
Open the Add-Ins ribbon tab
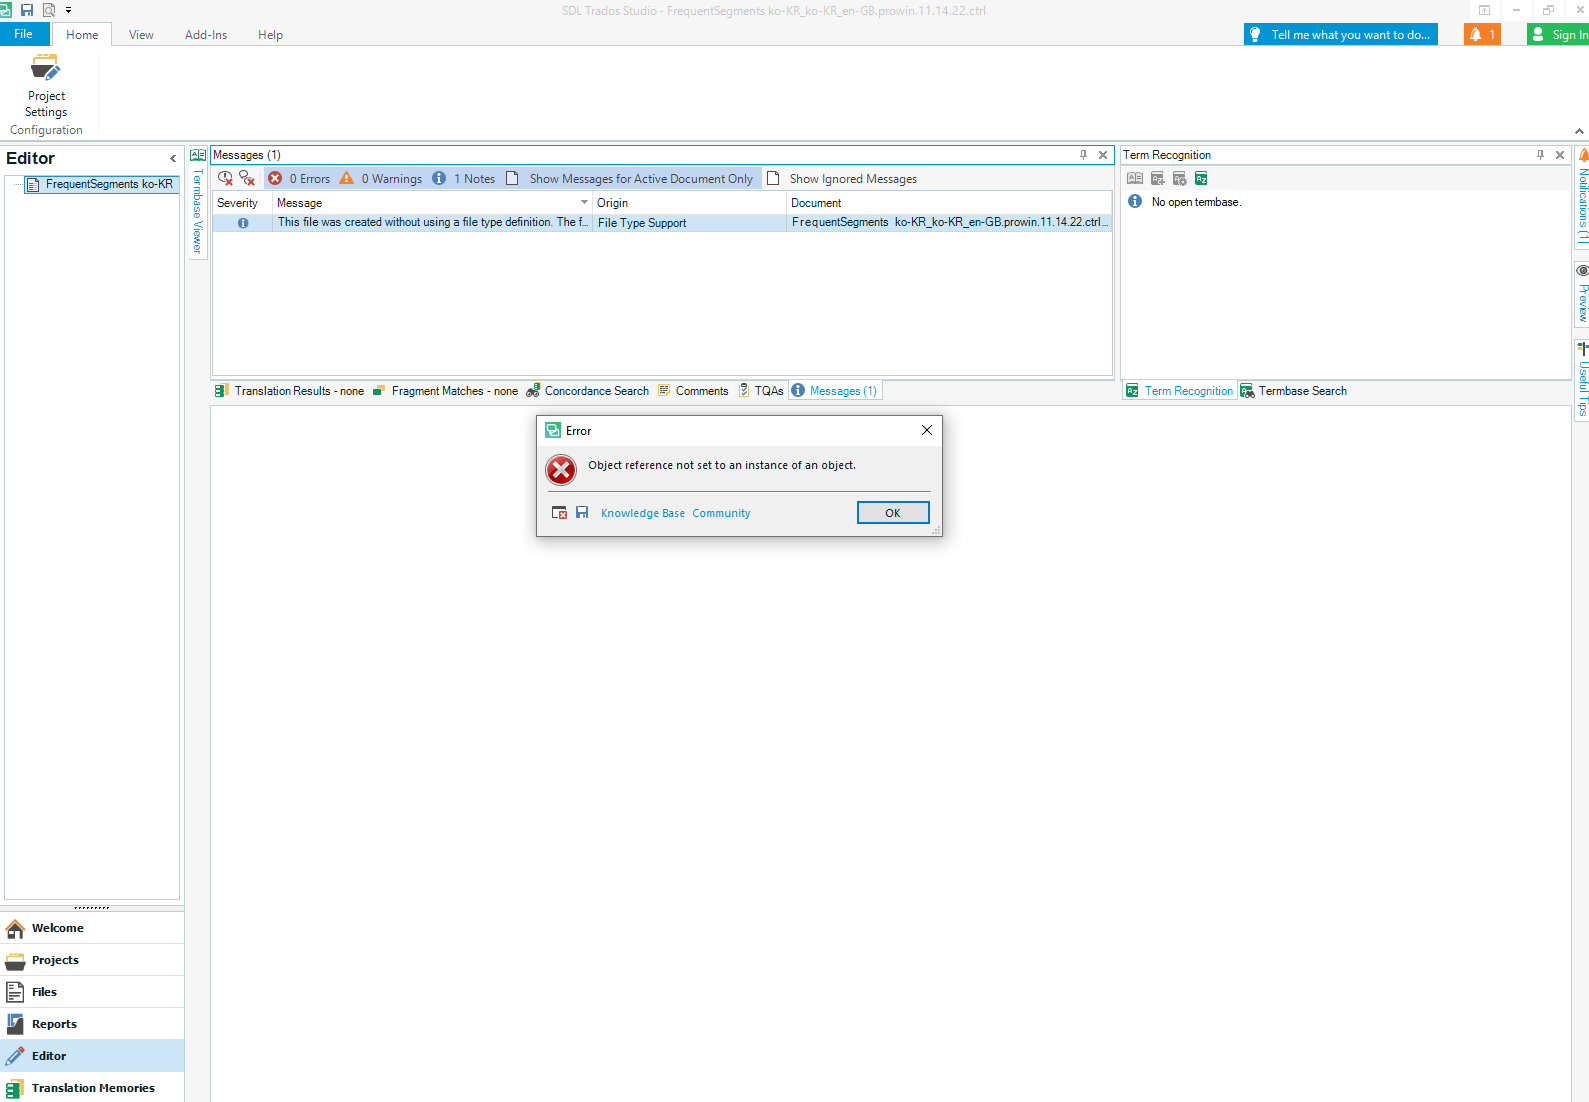(206, 35)
